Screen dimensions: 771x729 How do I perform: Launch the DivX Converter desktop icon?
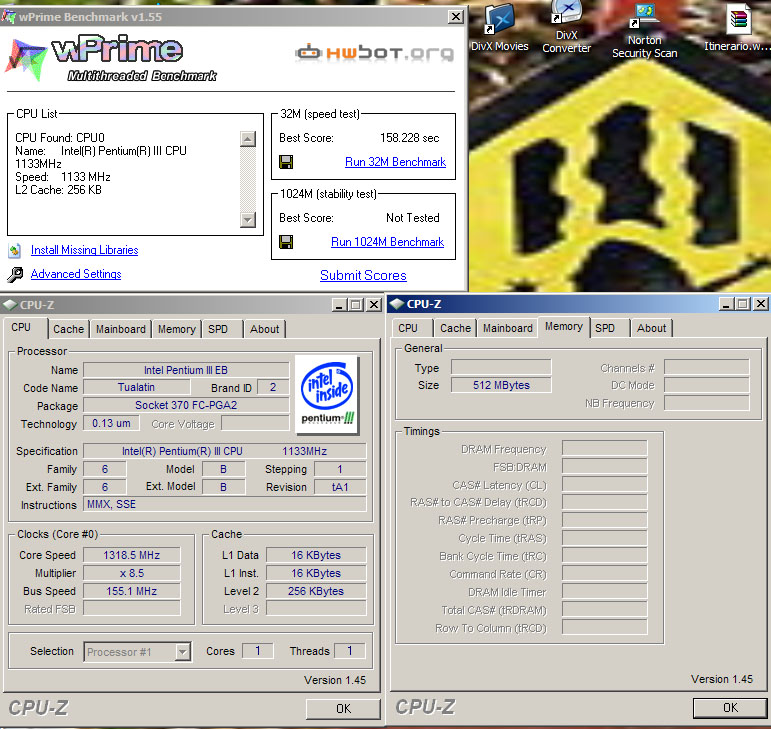pos(566,26)
